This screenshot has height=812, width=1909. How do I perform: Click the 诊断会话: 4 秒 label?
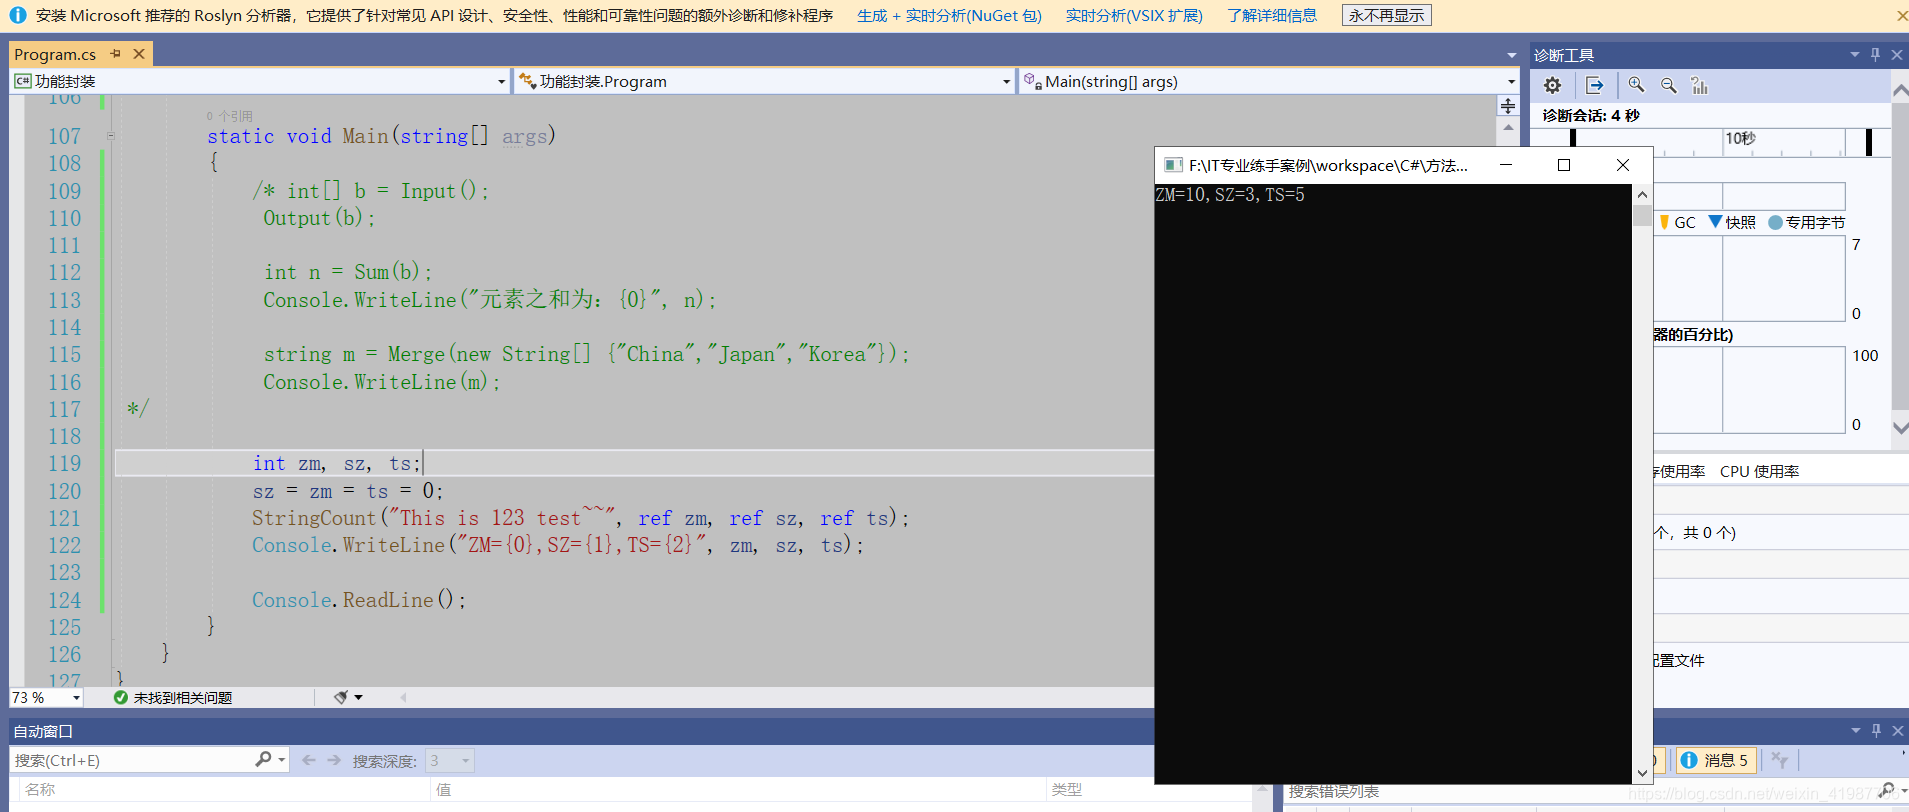pos(1590,115)
